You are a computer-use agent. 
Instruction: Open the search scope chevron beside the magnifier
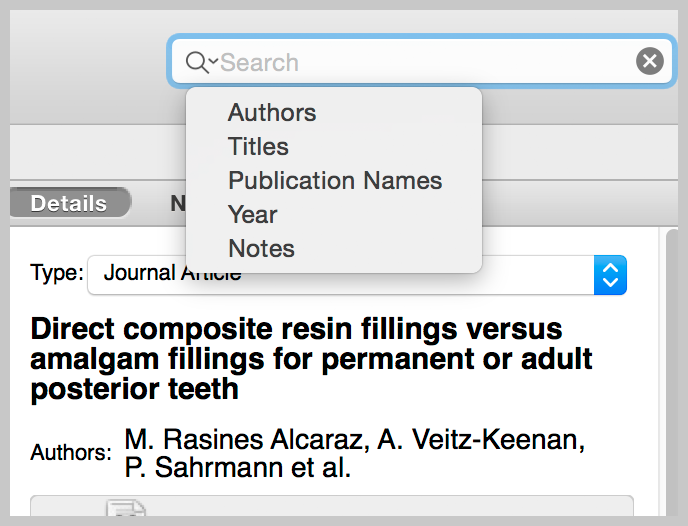[x=213, y=60]
